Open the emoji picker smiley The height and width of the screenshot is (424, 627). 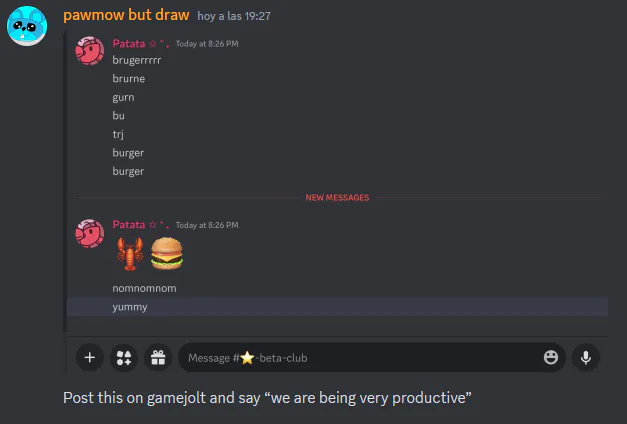[551, 357]
